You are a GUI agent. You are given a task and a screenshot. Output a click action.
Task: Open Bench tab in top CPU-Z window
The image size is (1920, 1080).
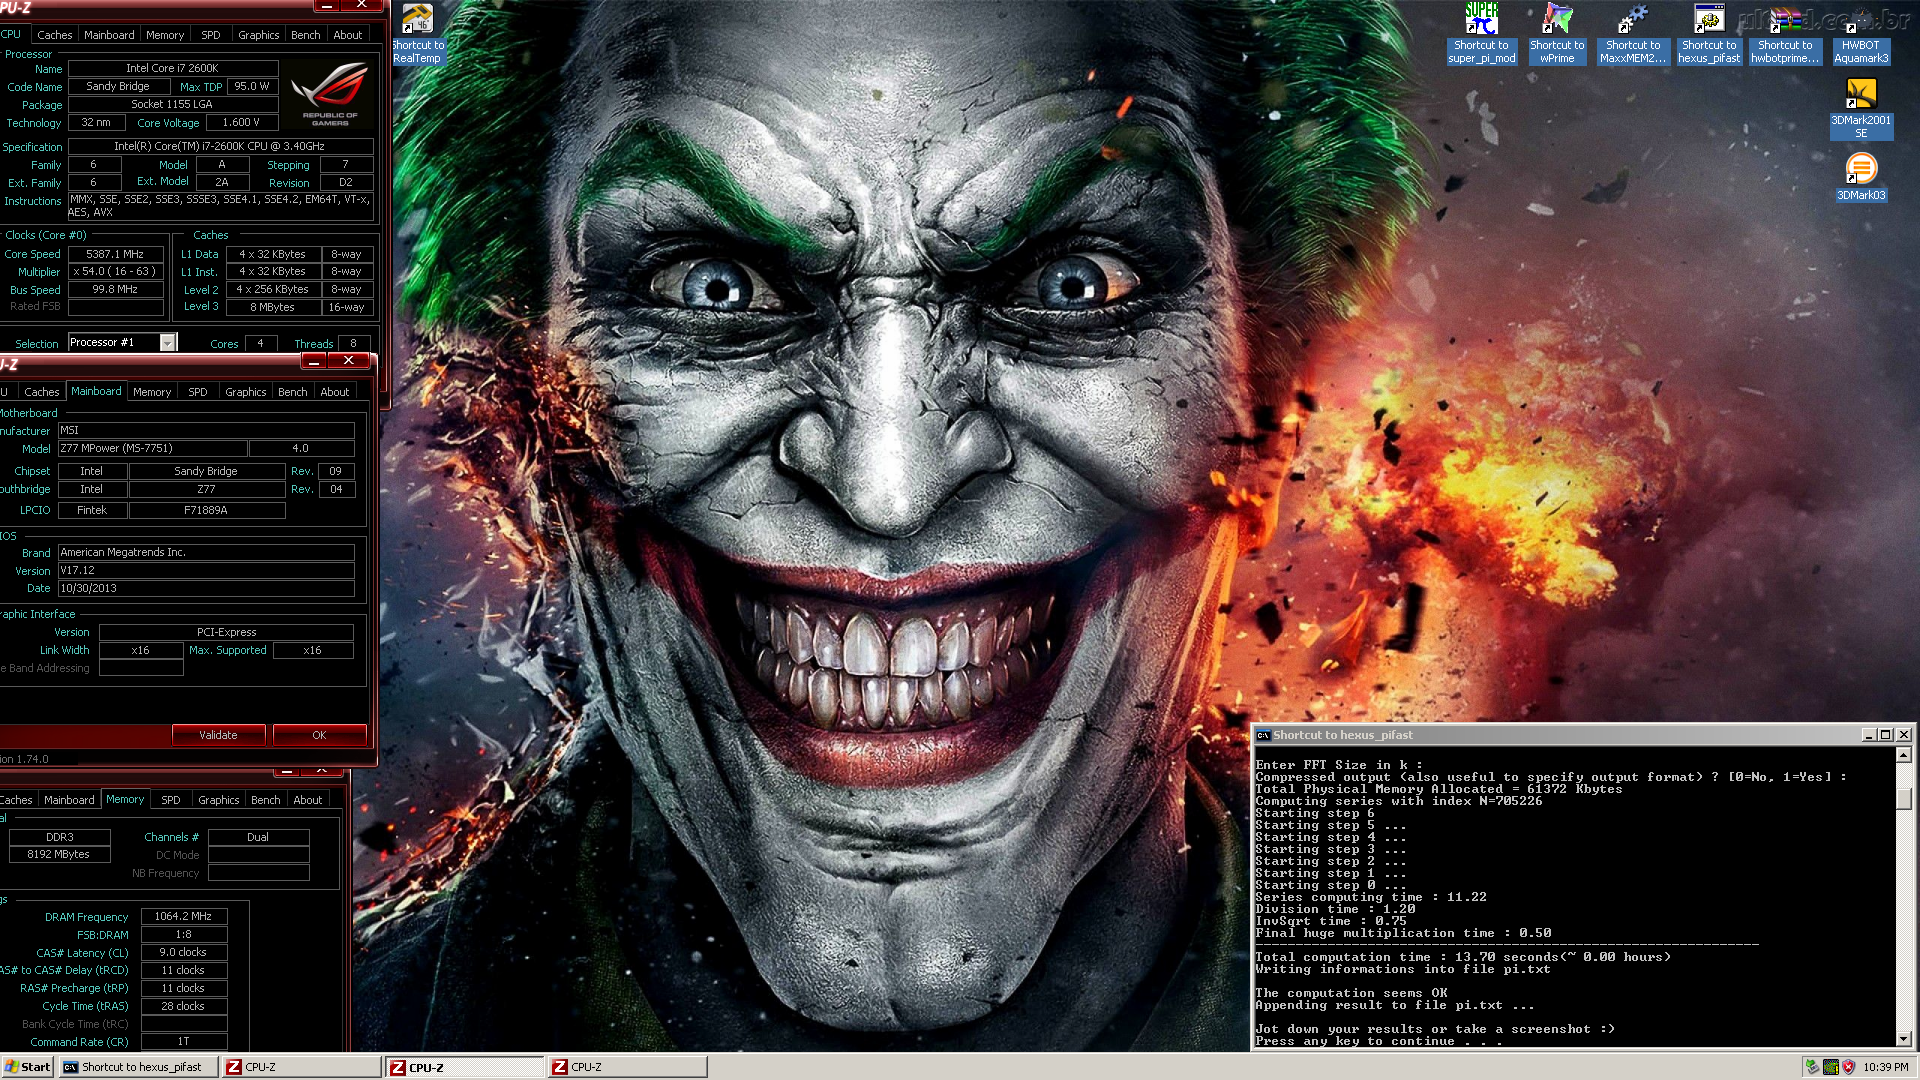coord(305,35)
